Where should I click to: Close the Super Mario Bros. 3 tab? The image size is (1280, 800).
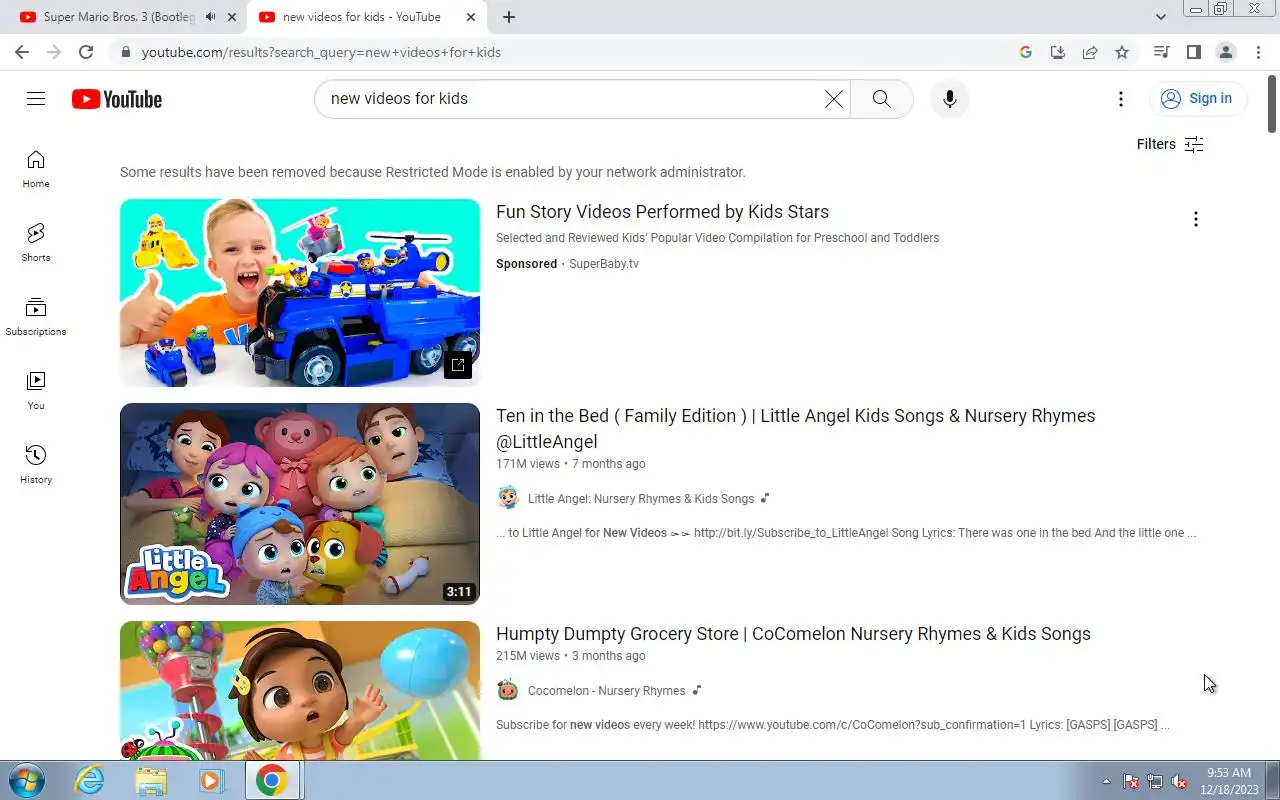[233, 17]
